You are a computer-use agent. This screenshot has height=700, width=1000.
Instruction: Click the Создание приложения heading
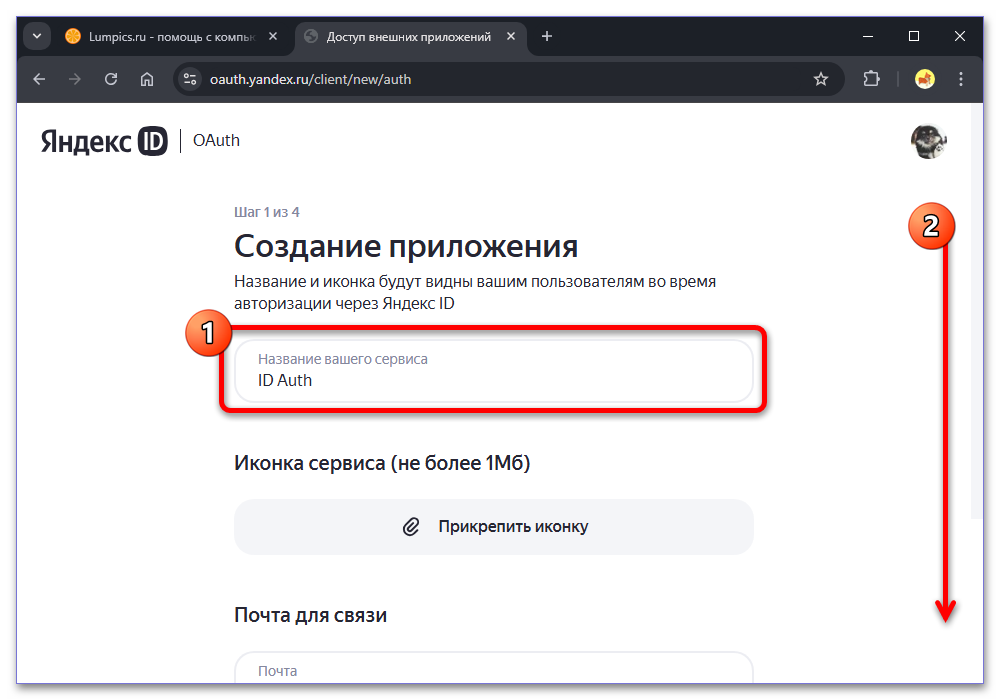pyautogui.click(x=406, y=246)
